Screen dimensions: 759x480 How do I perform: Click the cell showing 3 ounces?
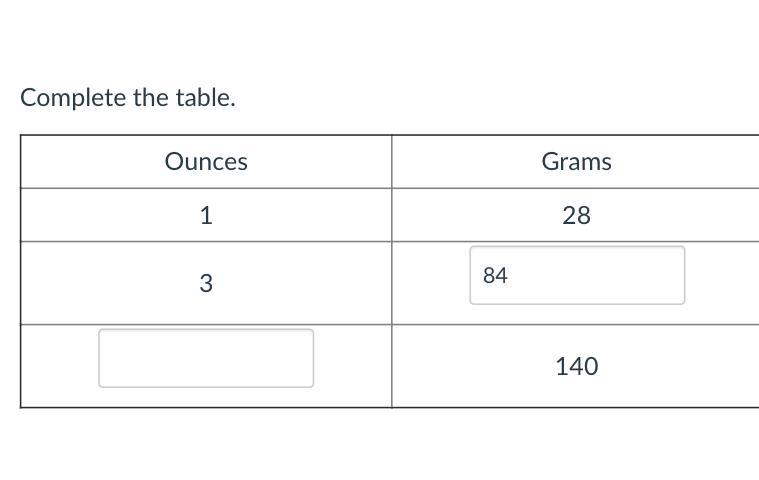coord(206,283)
